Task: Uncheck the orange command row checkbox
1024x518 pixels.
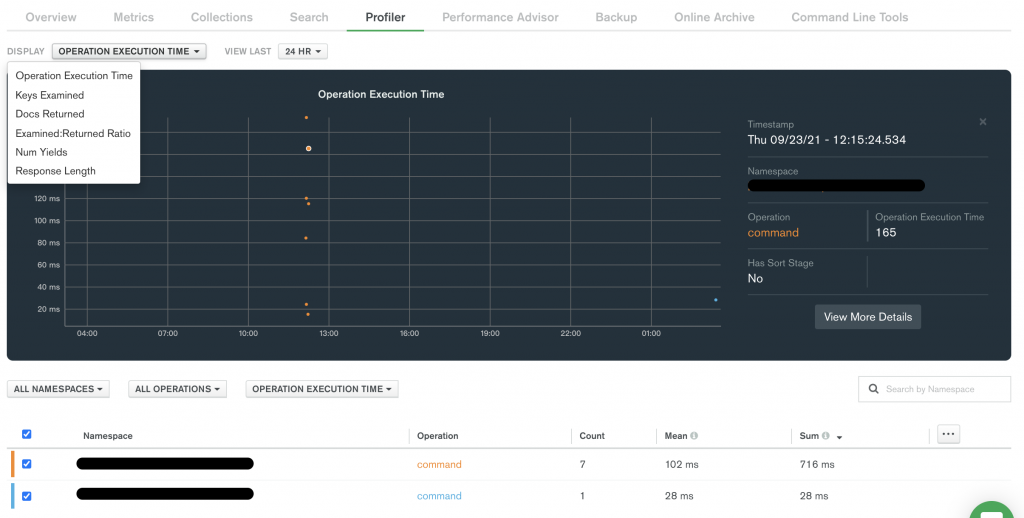Action: coord(27,464)
